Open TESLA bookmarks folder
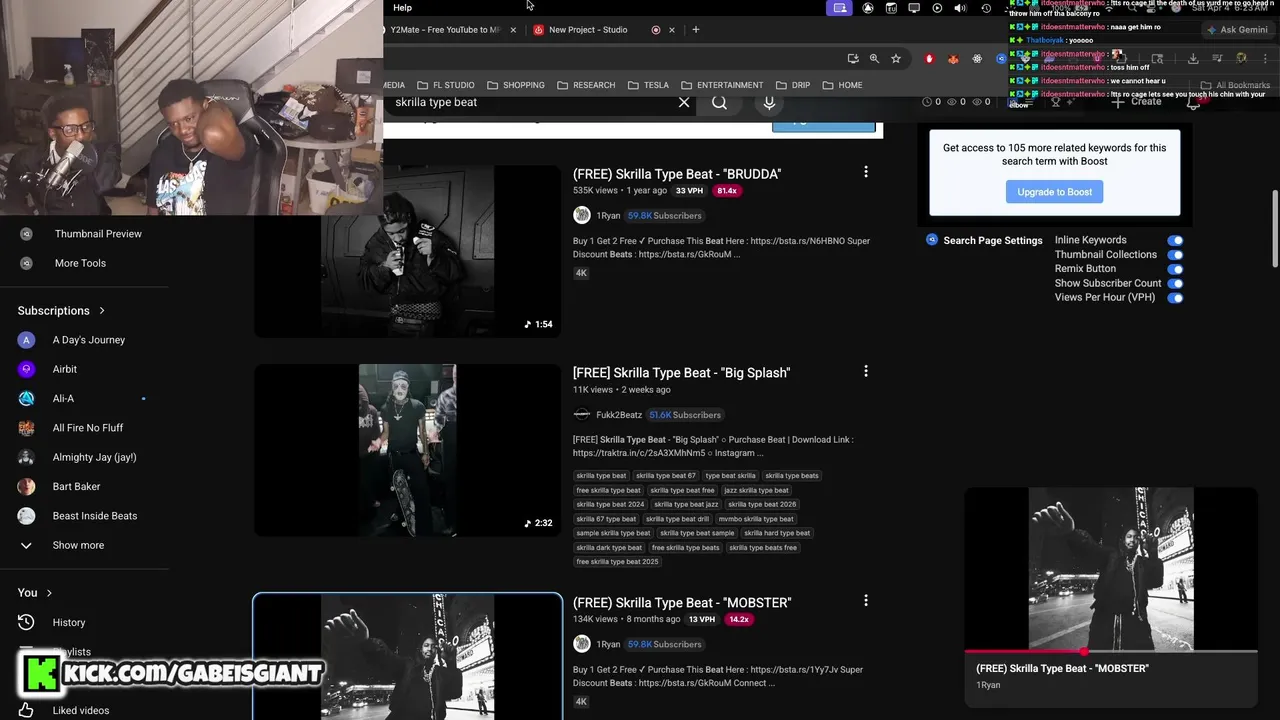Screen dimensions: 1280x720 coord(648,85)
